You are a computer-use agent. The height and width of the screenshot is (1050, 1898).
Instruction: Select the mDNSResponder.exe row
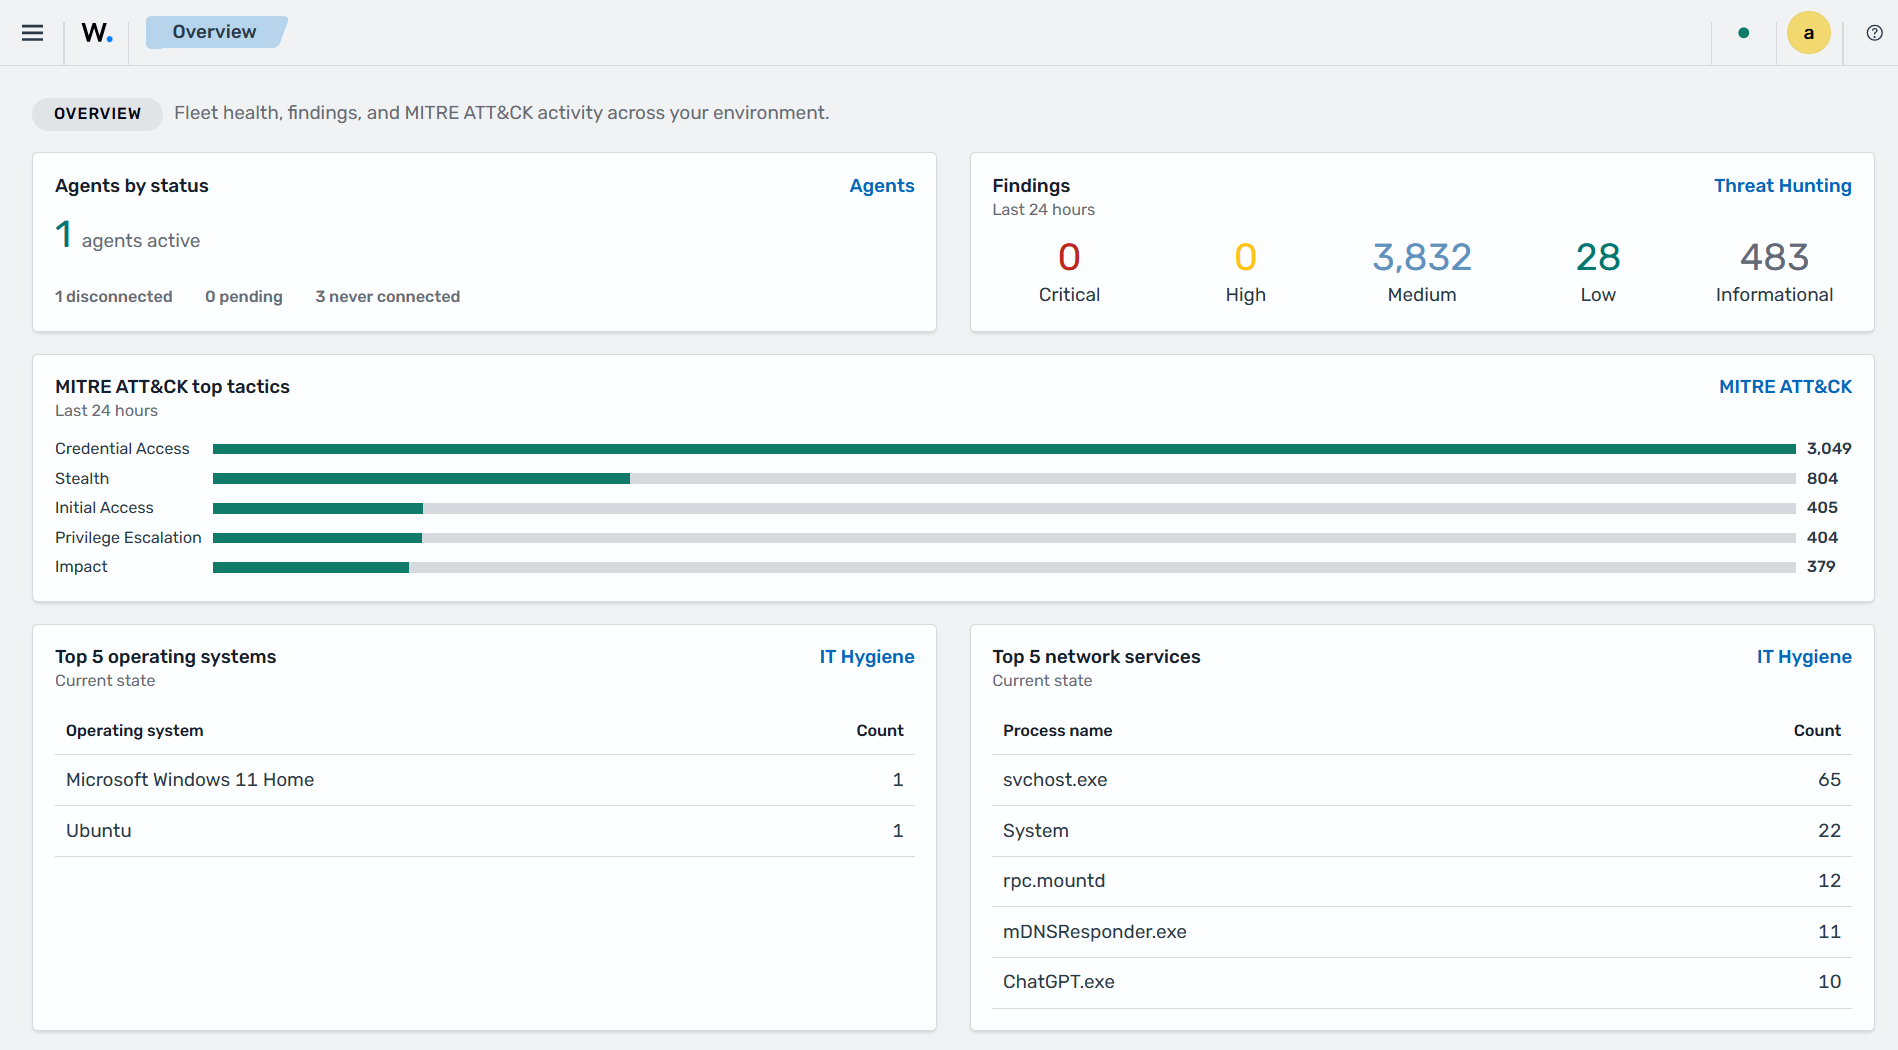click(1422, 932)
